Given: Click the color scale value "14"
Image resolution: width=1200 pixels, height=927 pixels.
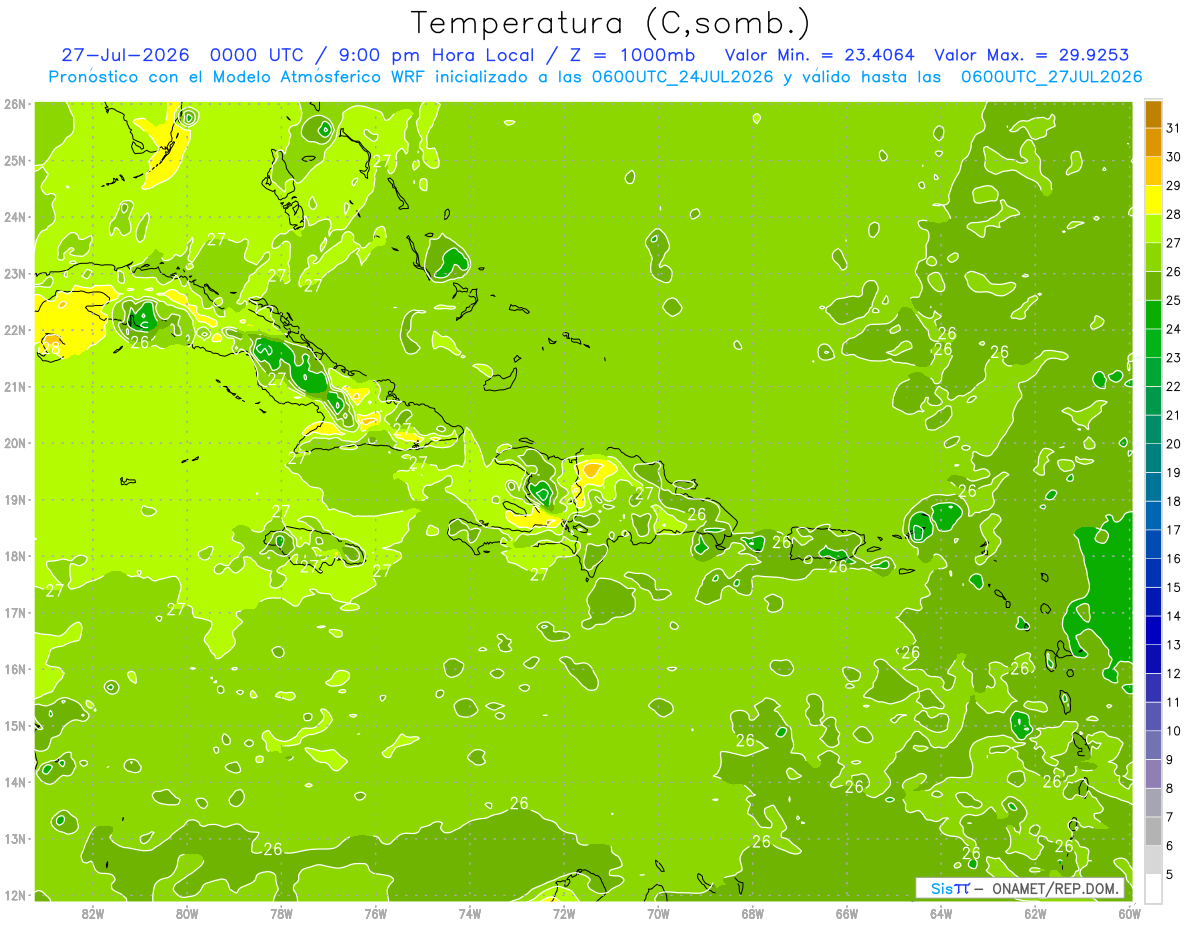Looking at the screenshot, I should (1174, 616).
